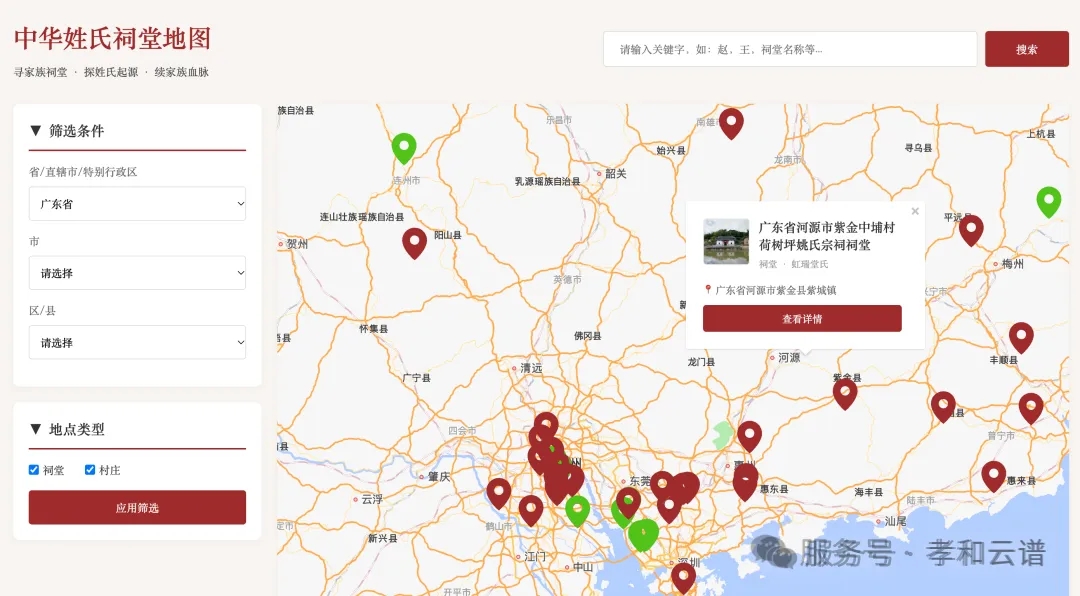Click the popup title 广东省河源市紫金中埔村荷树坪姚氏宗祠祠堂
The height and width of the screenshot is (596, 1080).
827,236
